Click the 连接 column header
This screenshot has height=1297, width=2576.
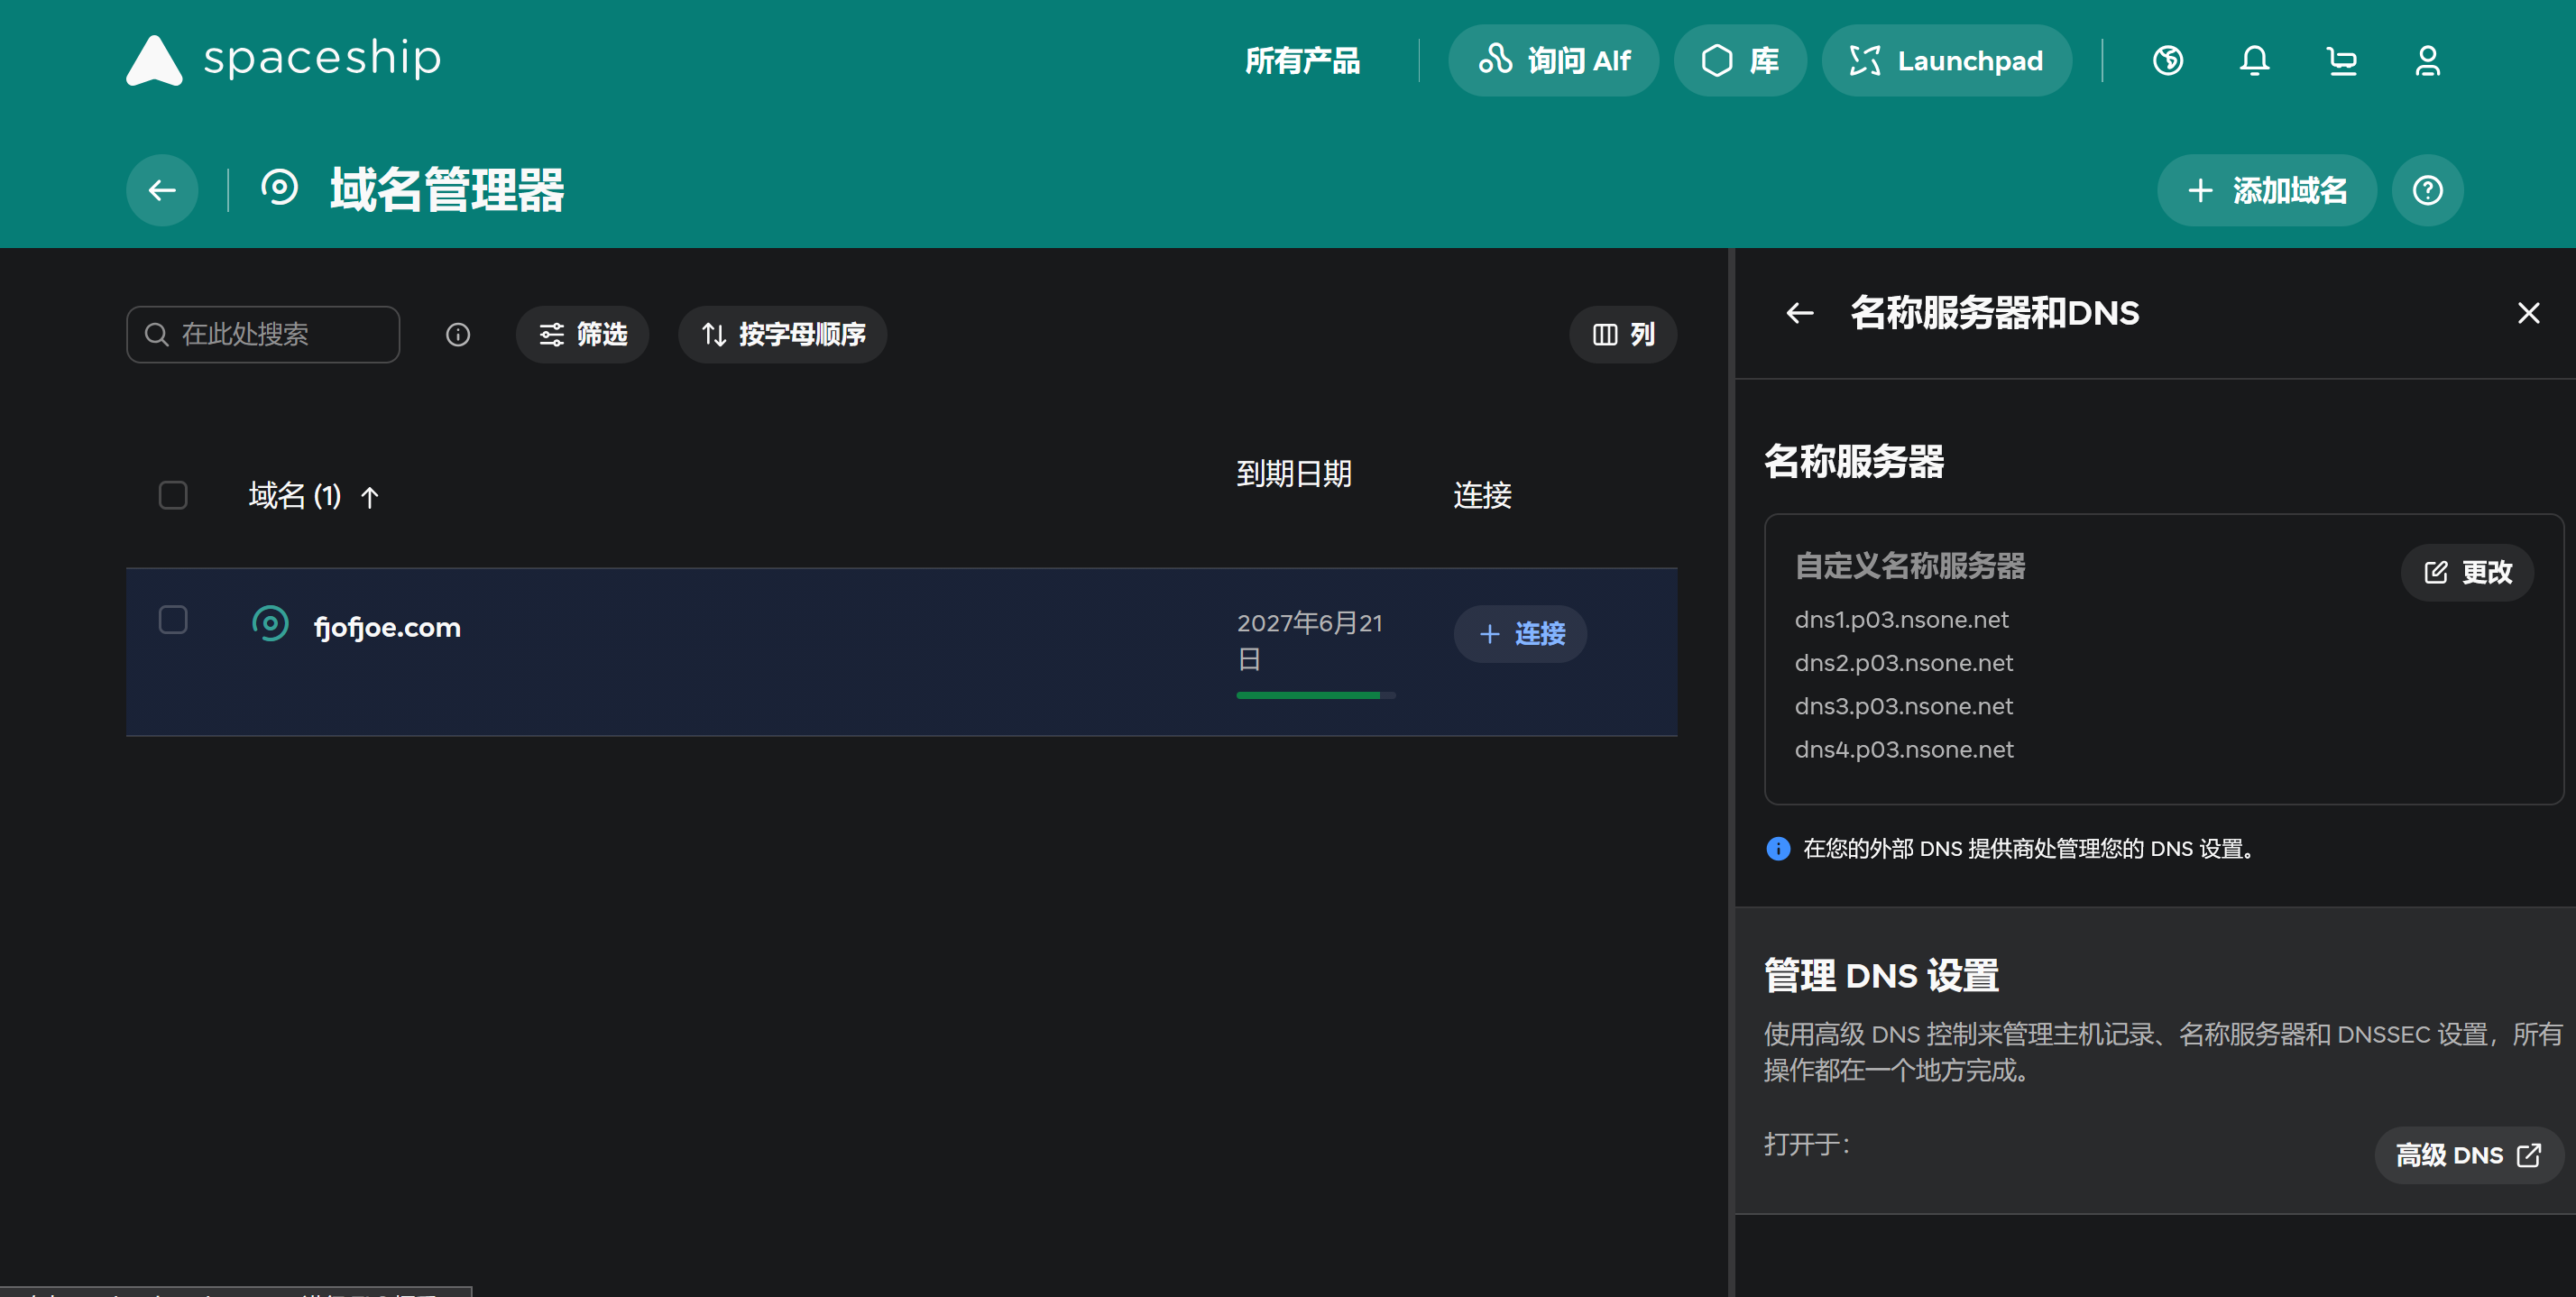1482,495
